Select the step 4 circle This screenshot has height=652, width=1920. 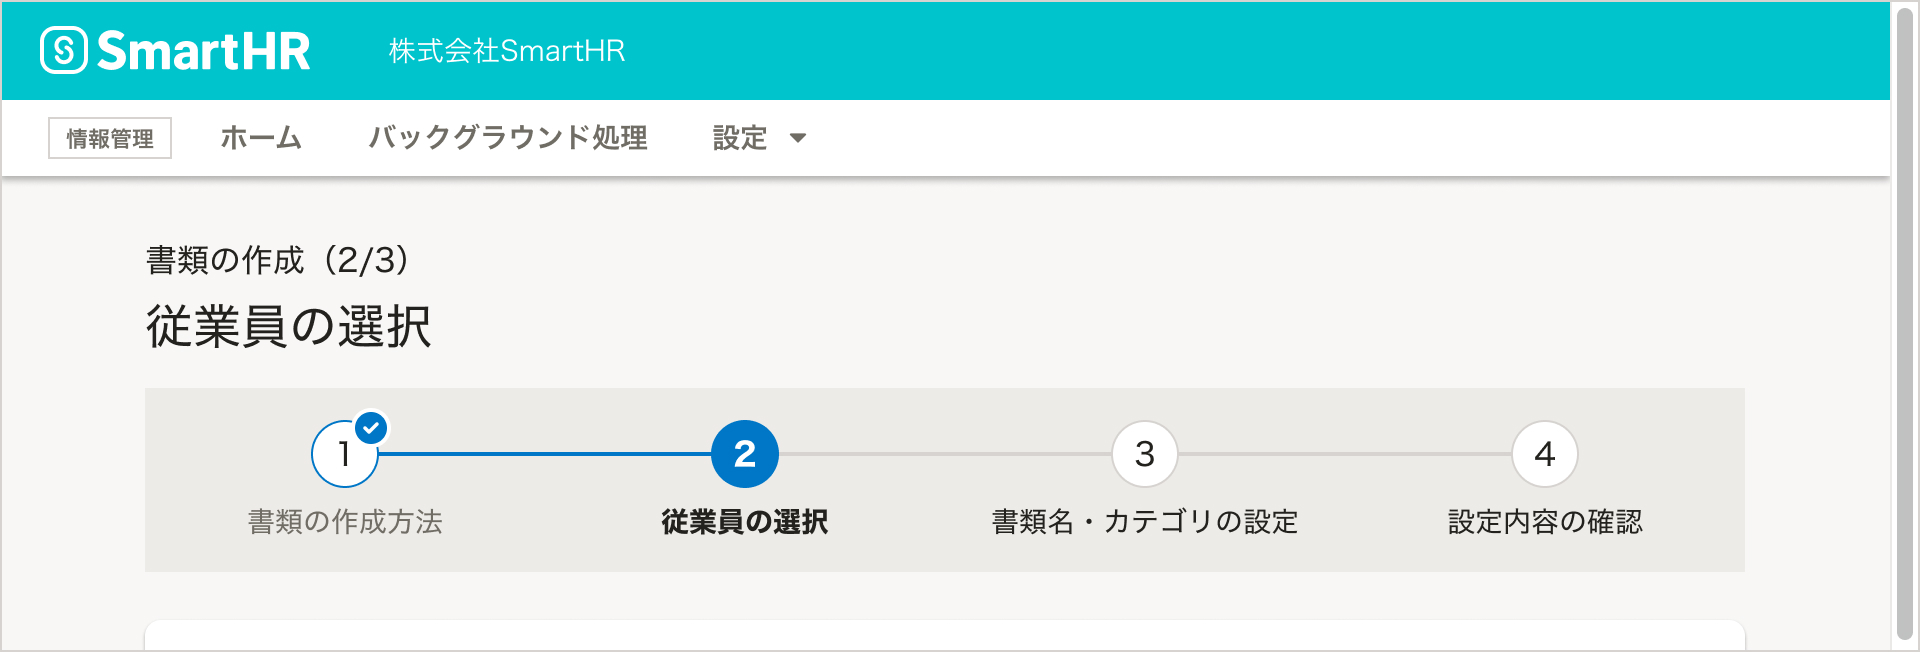point(1545,454)
